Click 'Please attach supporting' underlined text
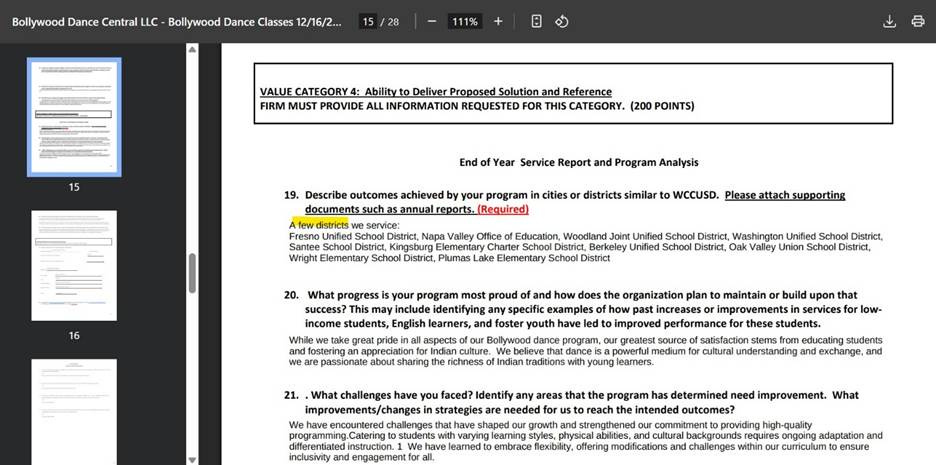The image size is (936, 465). (785, 195)
